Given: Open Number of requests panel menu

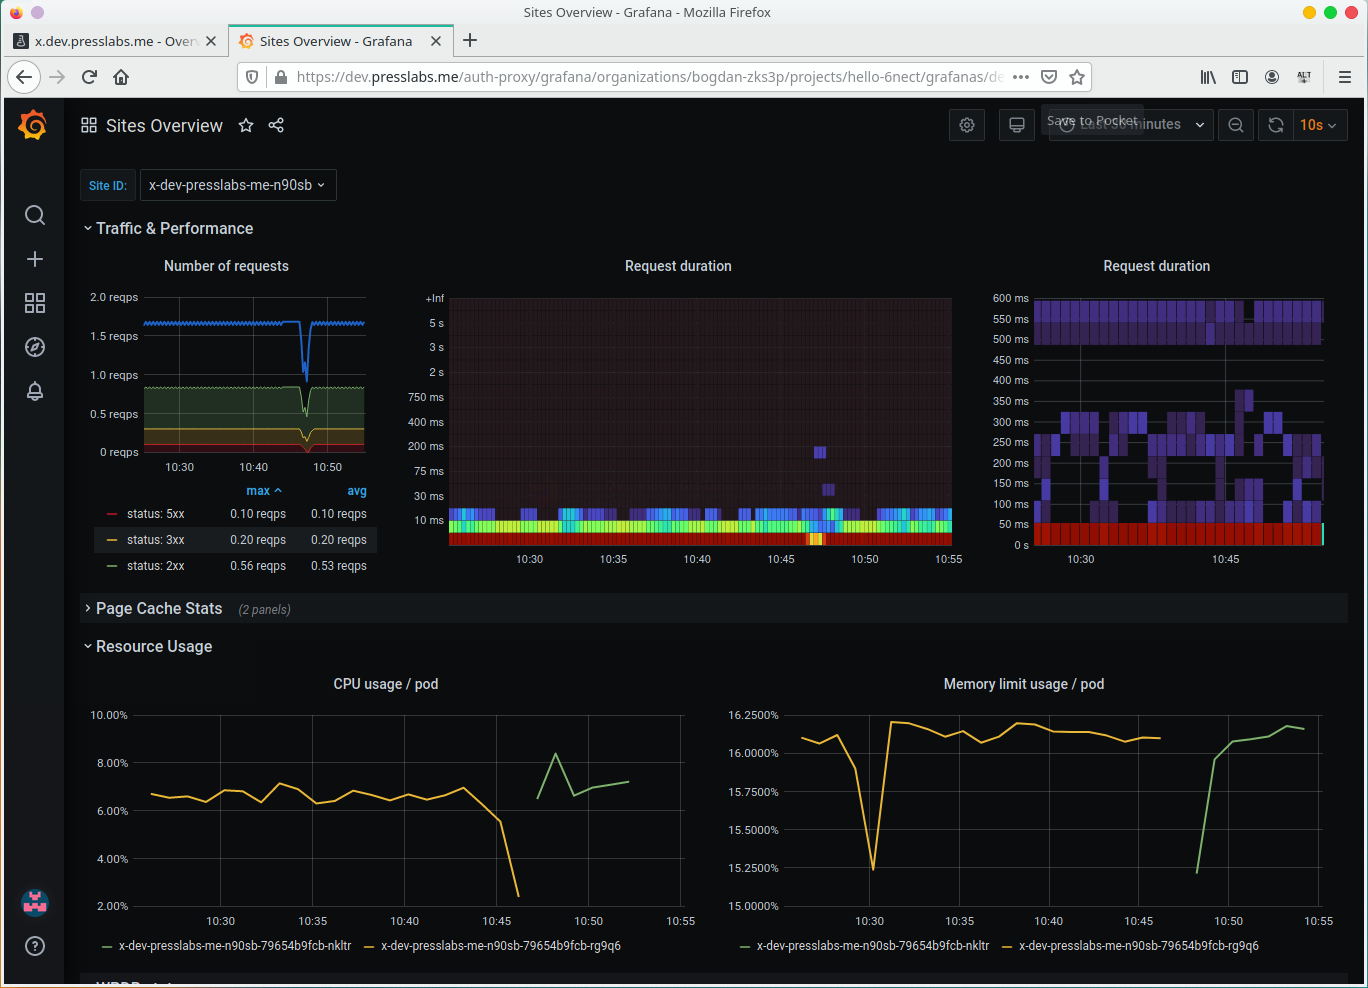Looking at the screenshot, I should point(226,266).
